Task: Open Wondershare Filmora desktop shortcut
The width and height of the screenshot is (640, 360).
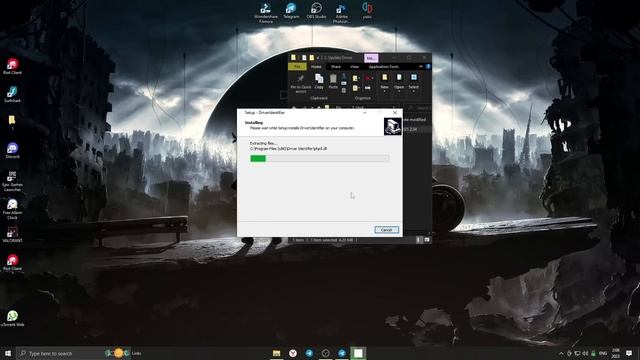Action: [x=266, y=12]
